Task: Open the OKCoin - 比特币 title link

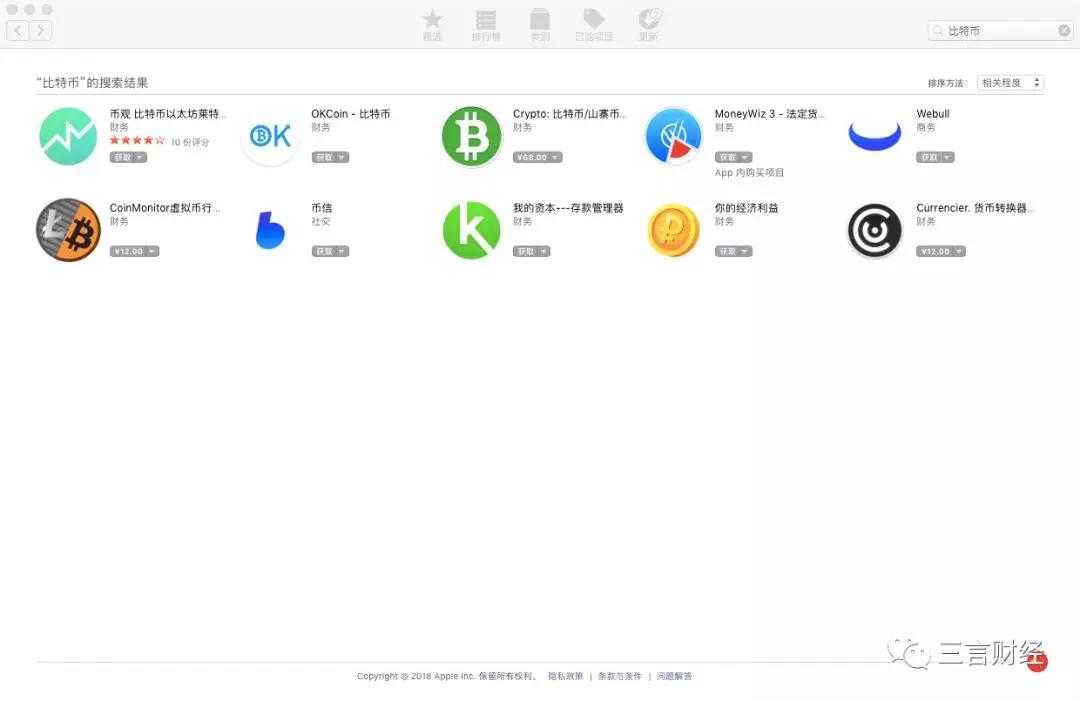Action: click(x=351, y=114)
